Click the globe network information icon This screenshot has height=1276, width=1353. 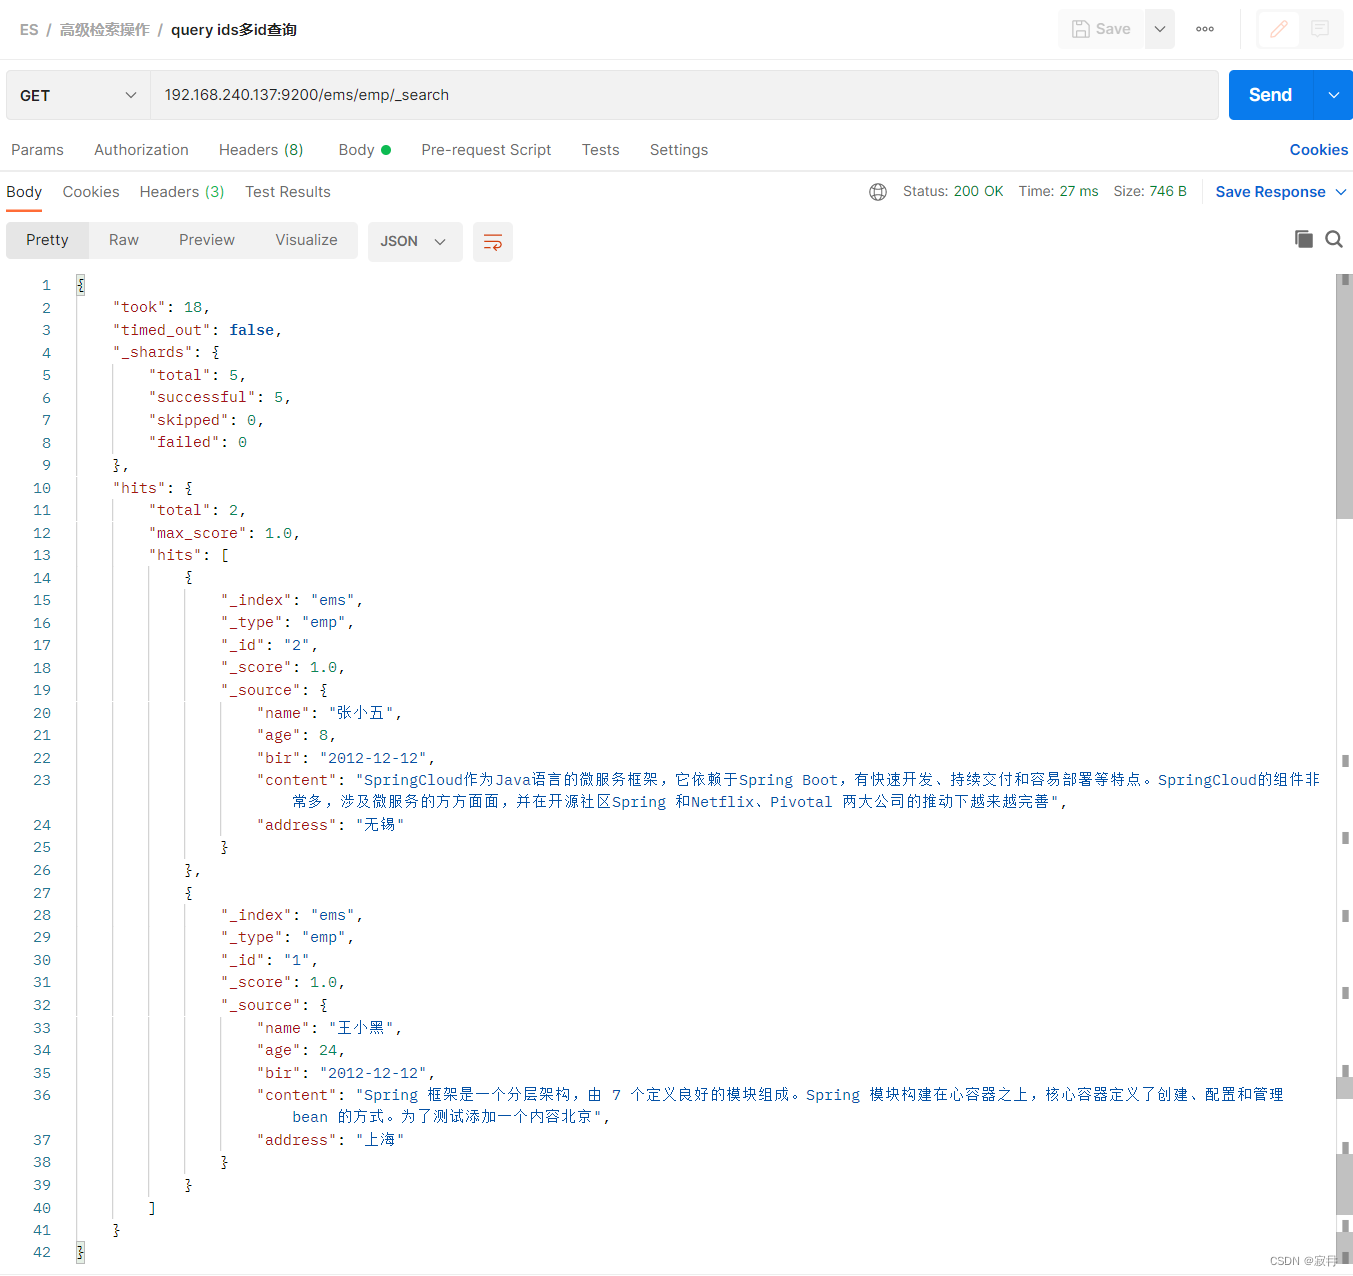click(878, 192)
